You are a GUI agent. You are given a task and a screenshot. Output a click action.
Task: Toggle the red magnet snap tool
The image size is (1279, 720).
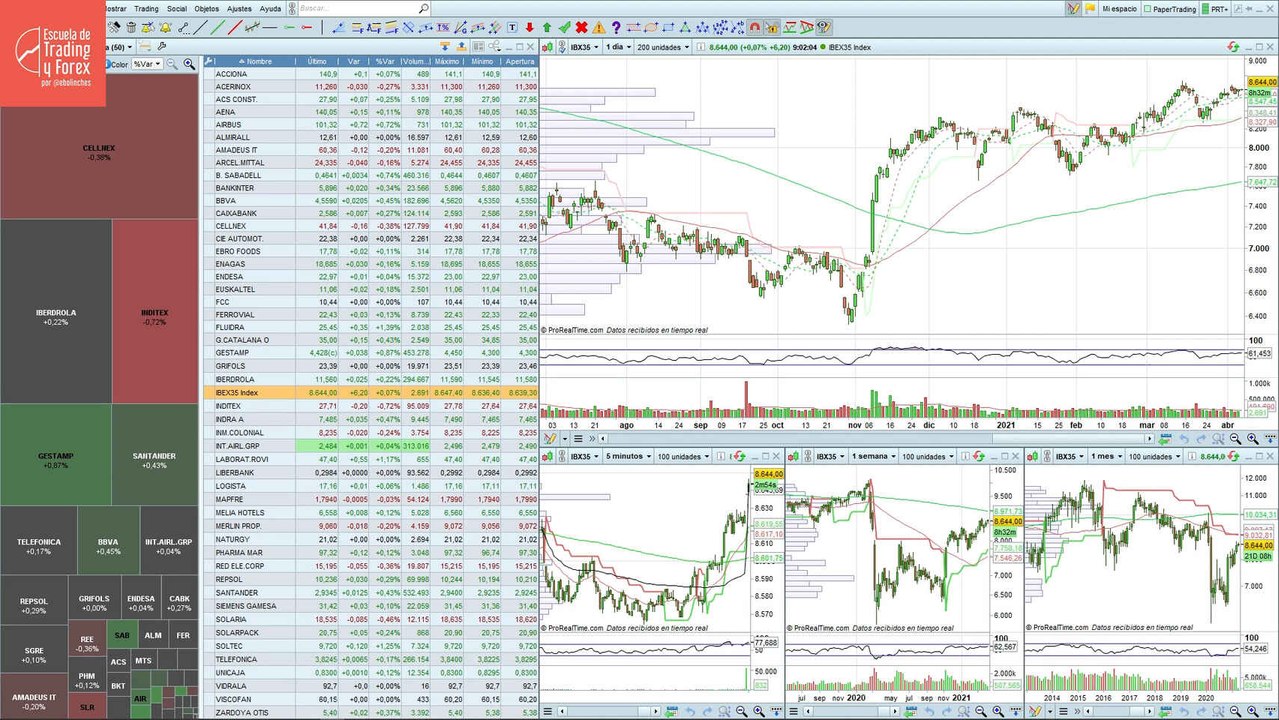click(x=754, y=27)
